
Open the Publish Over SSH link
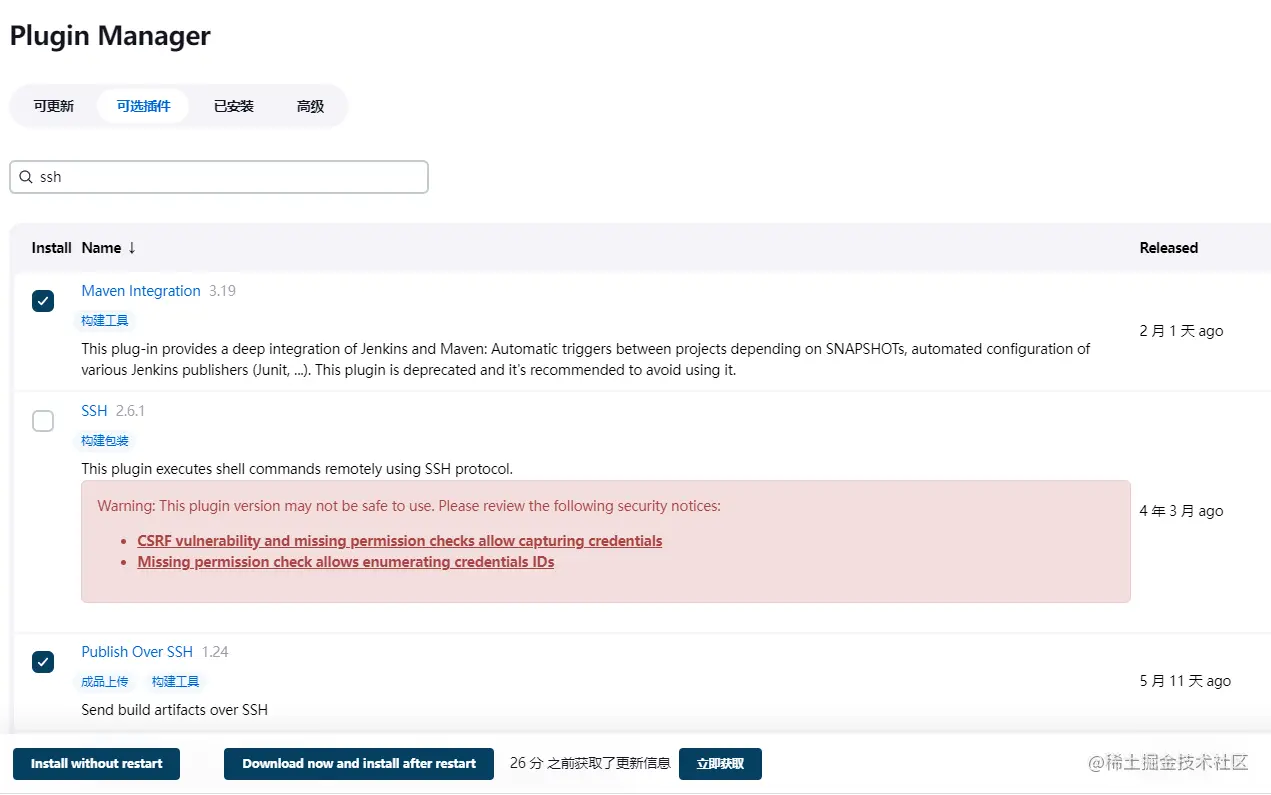click(x=137, y=652)
